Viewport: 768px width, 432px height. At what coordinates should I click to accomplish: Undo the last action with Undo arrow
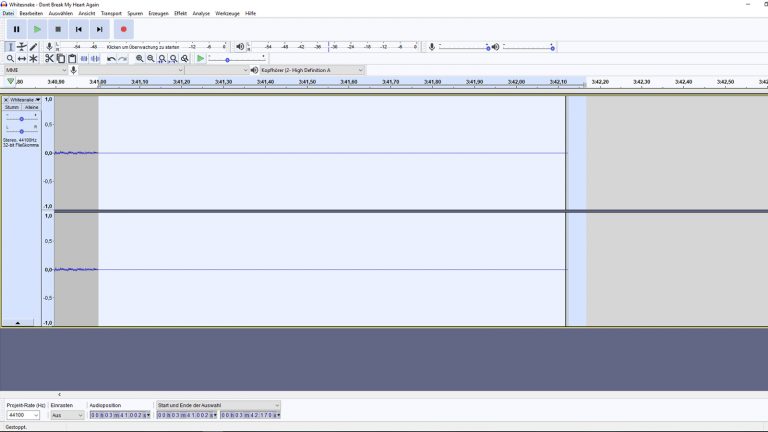coord(111,59)
